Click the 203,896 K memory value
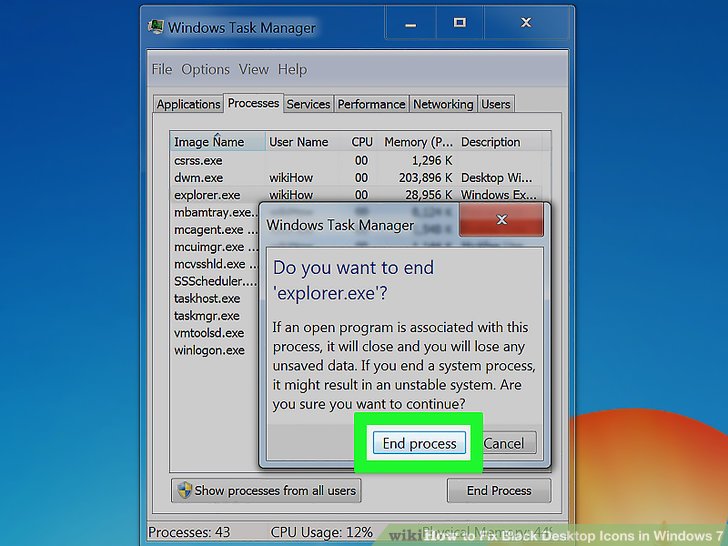Image resolution: width=728 pixels, height=546 pixels. [x=425, y=178]
